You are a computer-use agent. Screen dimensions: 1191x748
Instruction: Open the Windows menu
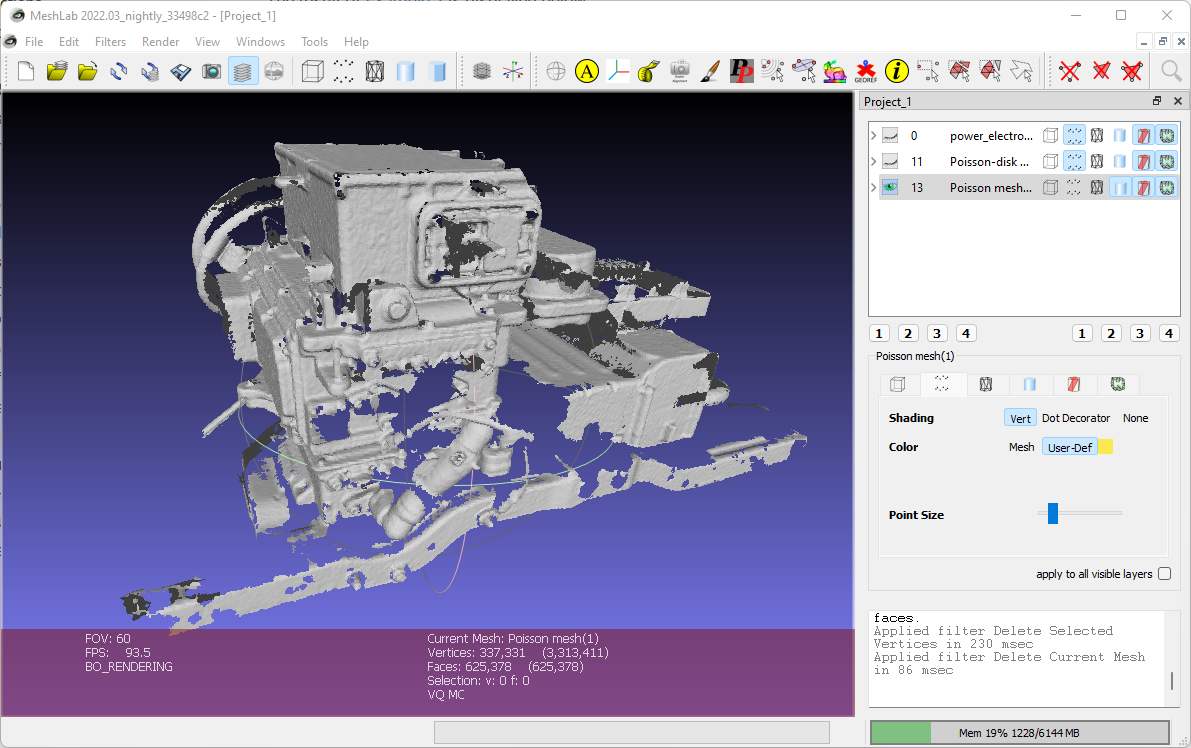point(260,42)
